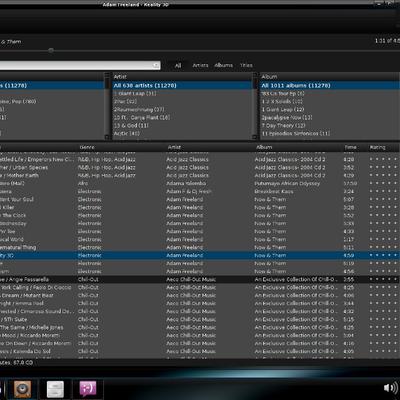Click genre browser scrollbar down arrow

pyautogui.click(x=107, y=137)
